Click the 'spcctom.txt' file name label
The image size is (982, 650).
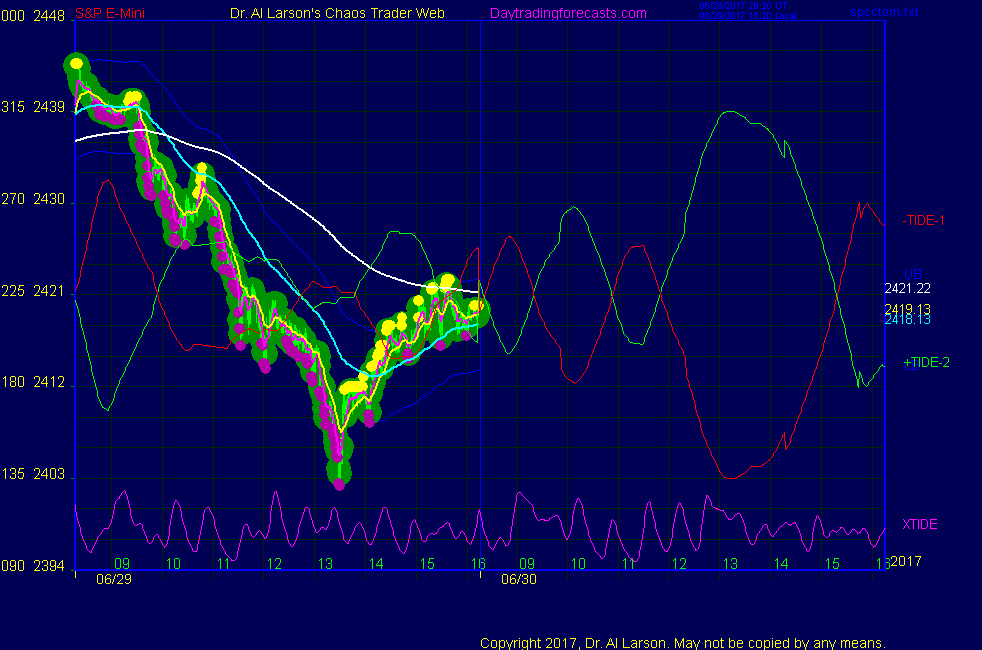[x=884, y=12]
